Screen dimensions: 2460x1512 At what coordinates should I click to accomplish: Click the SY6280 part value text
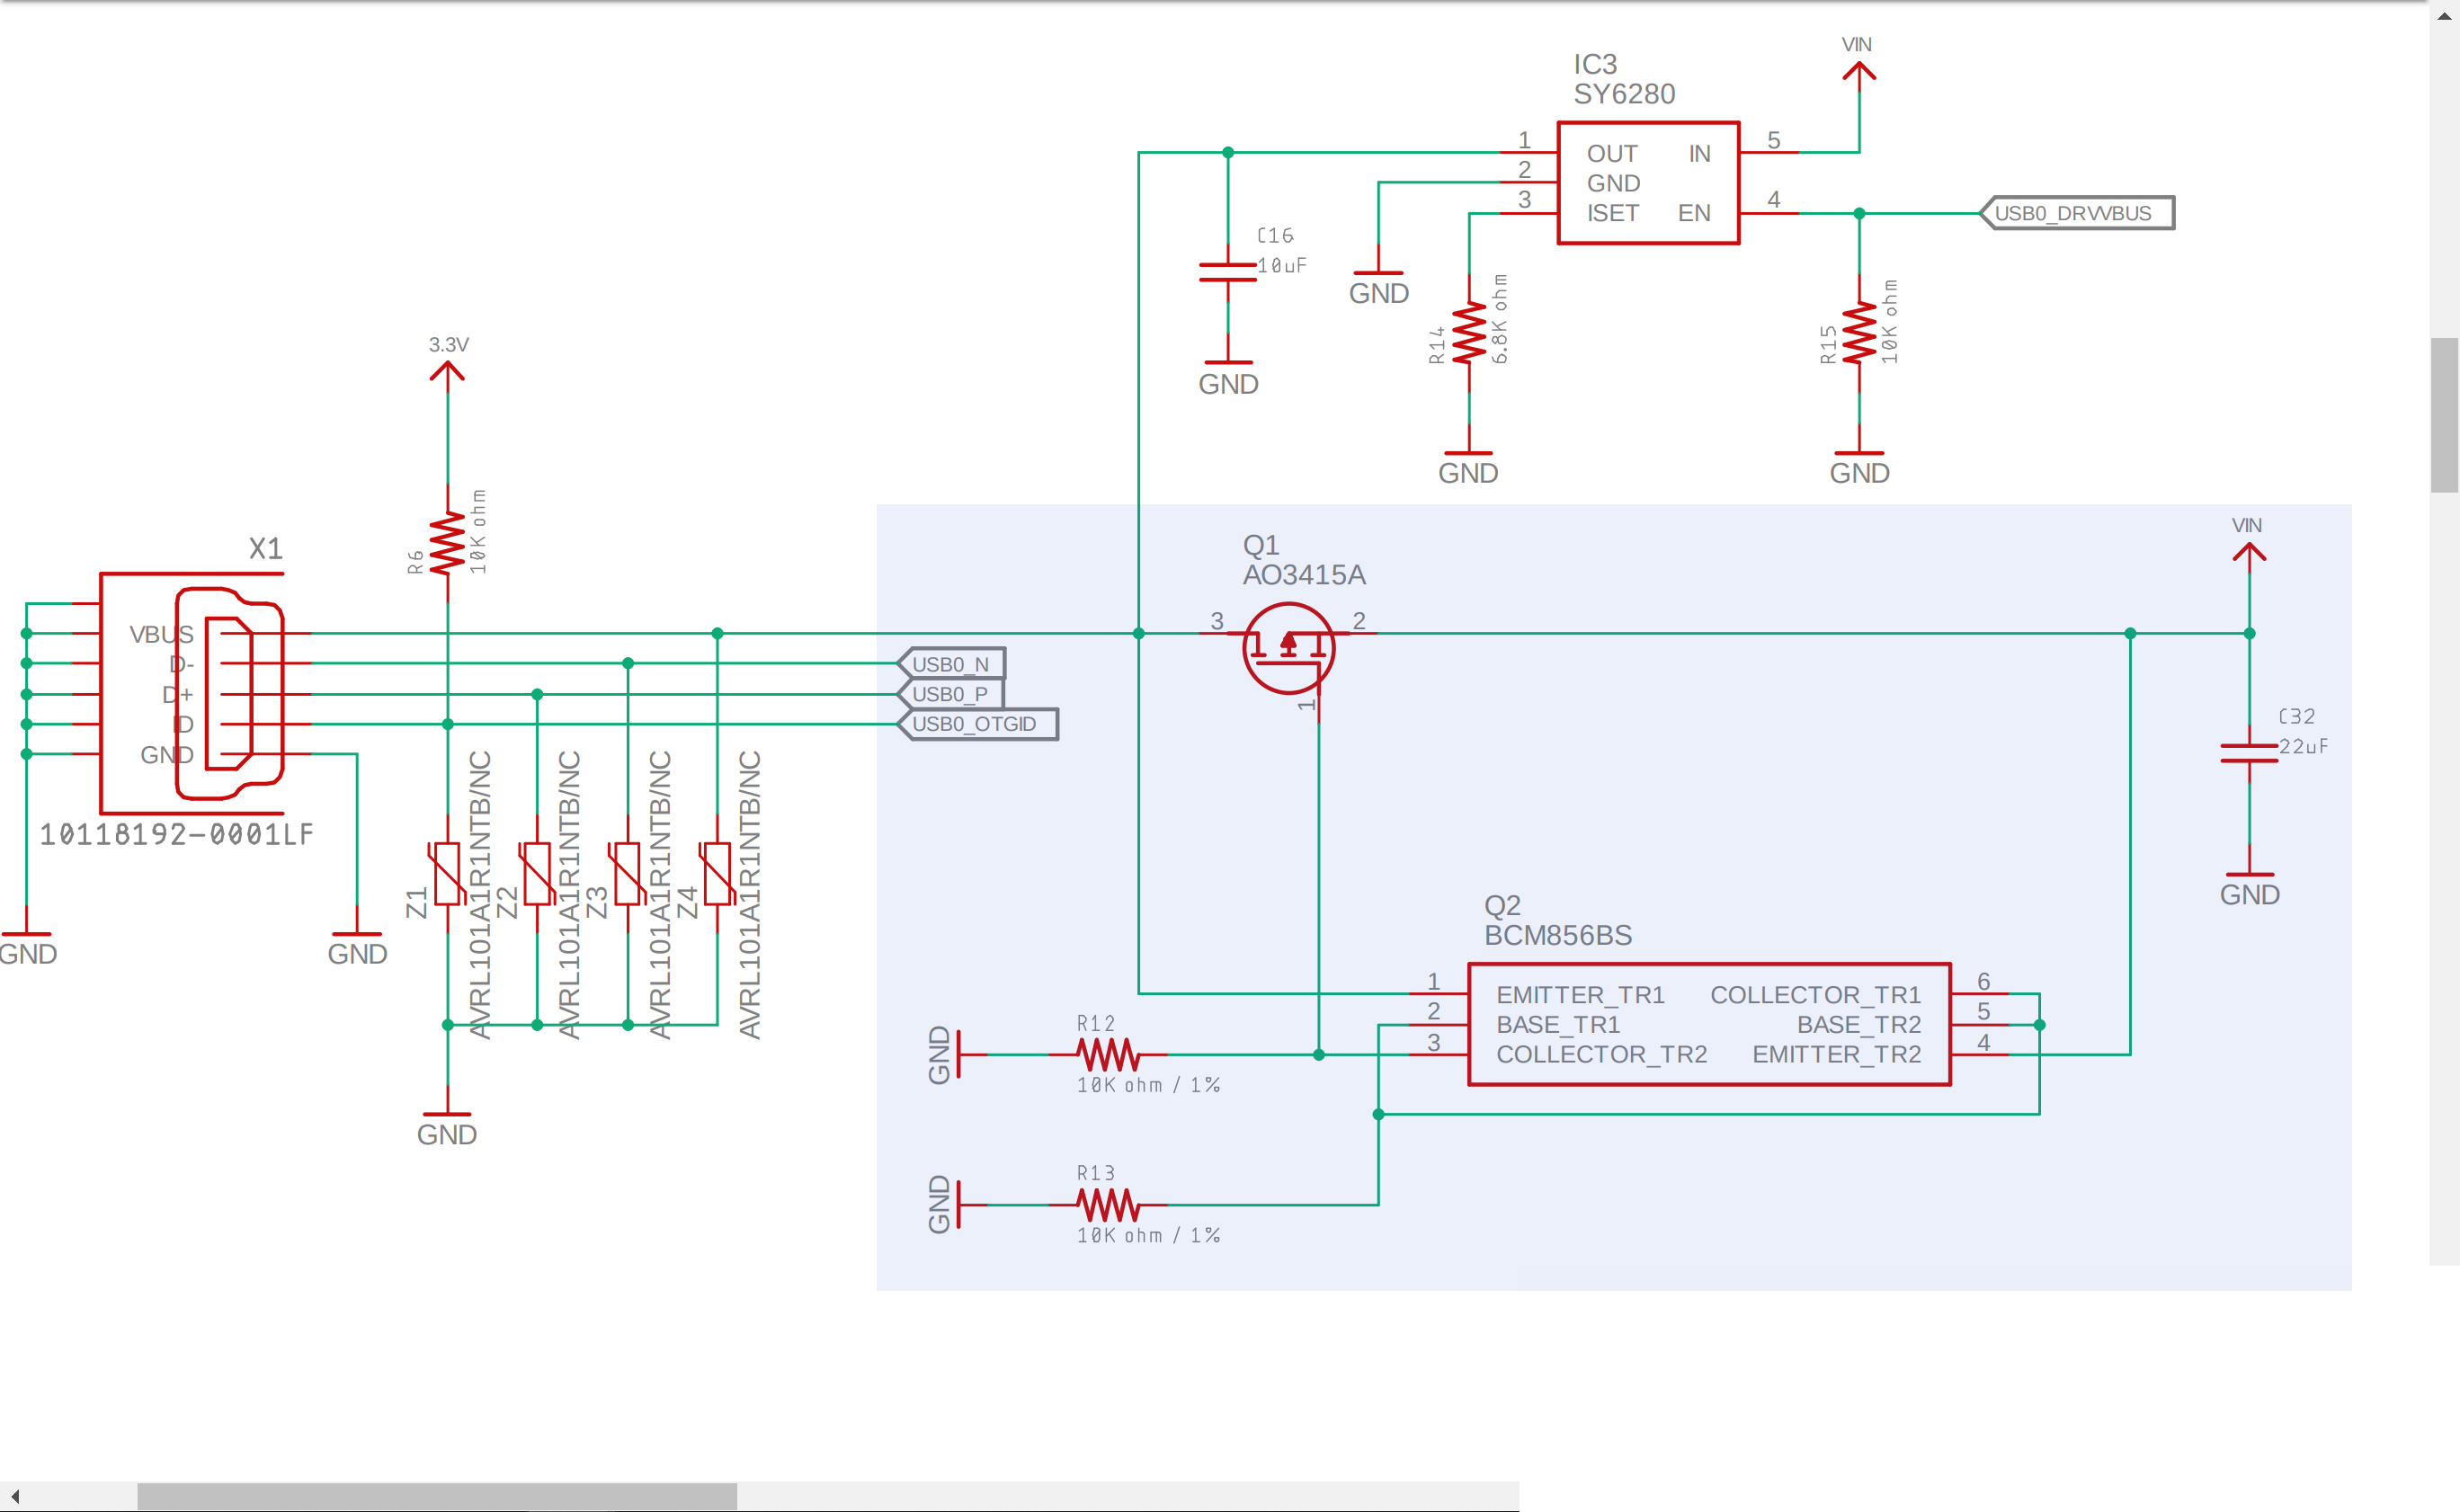click(x=1624, y=94)
